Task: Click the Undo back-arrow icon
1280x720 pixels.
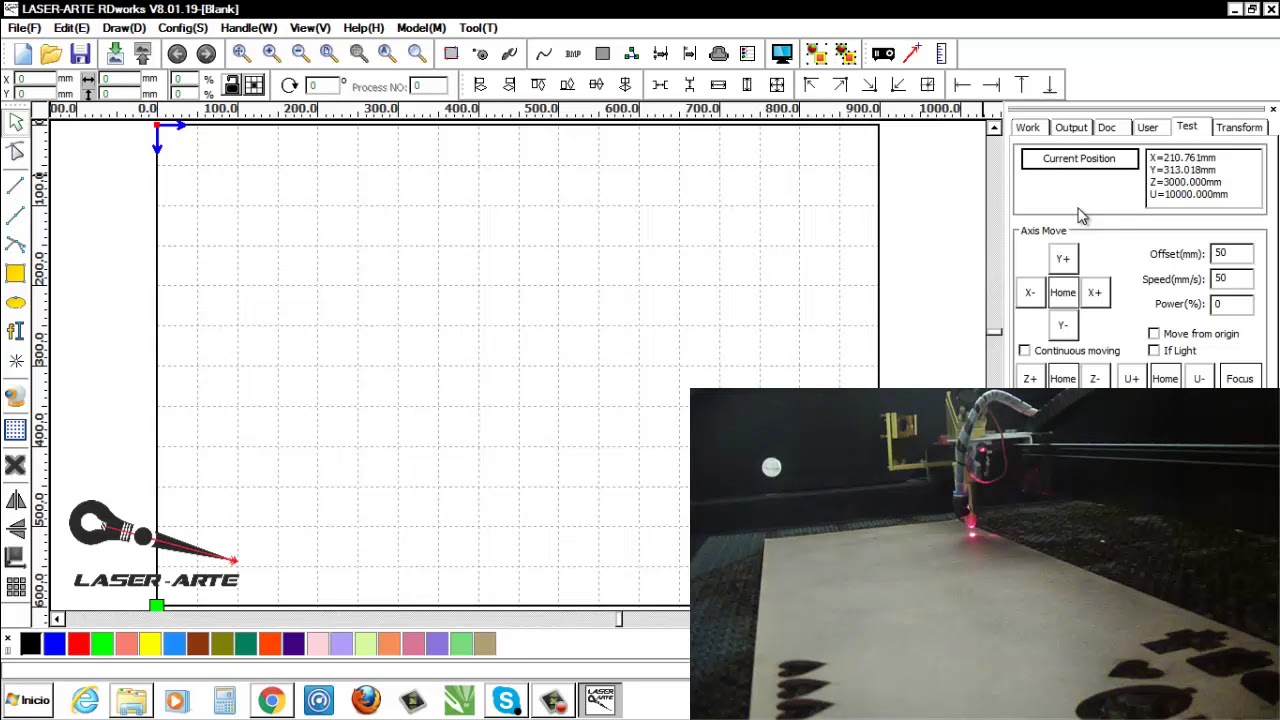Action: (x=177, y=54)
